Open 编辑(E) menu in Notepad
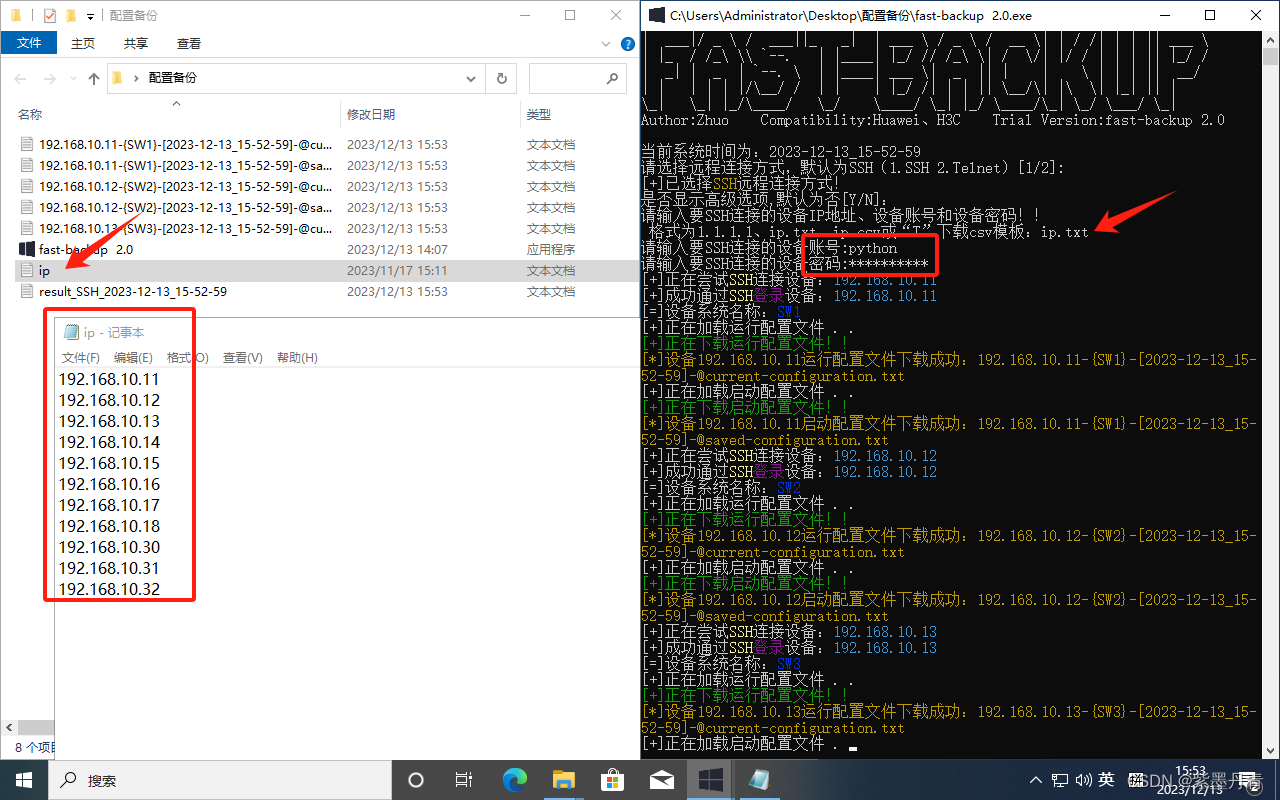1280x800 pixels. click(x=133, y=358)
